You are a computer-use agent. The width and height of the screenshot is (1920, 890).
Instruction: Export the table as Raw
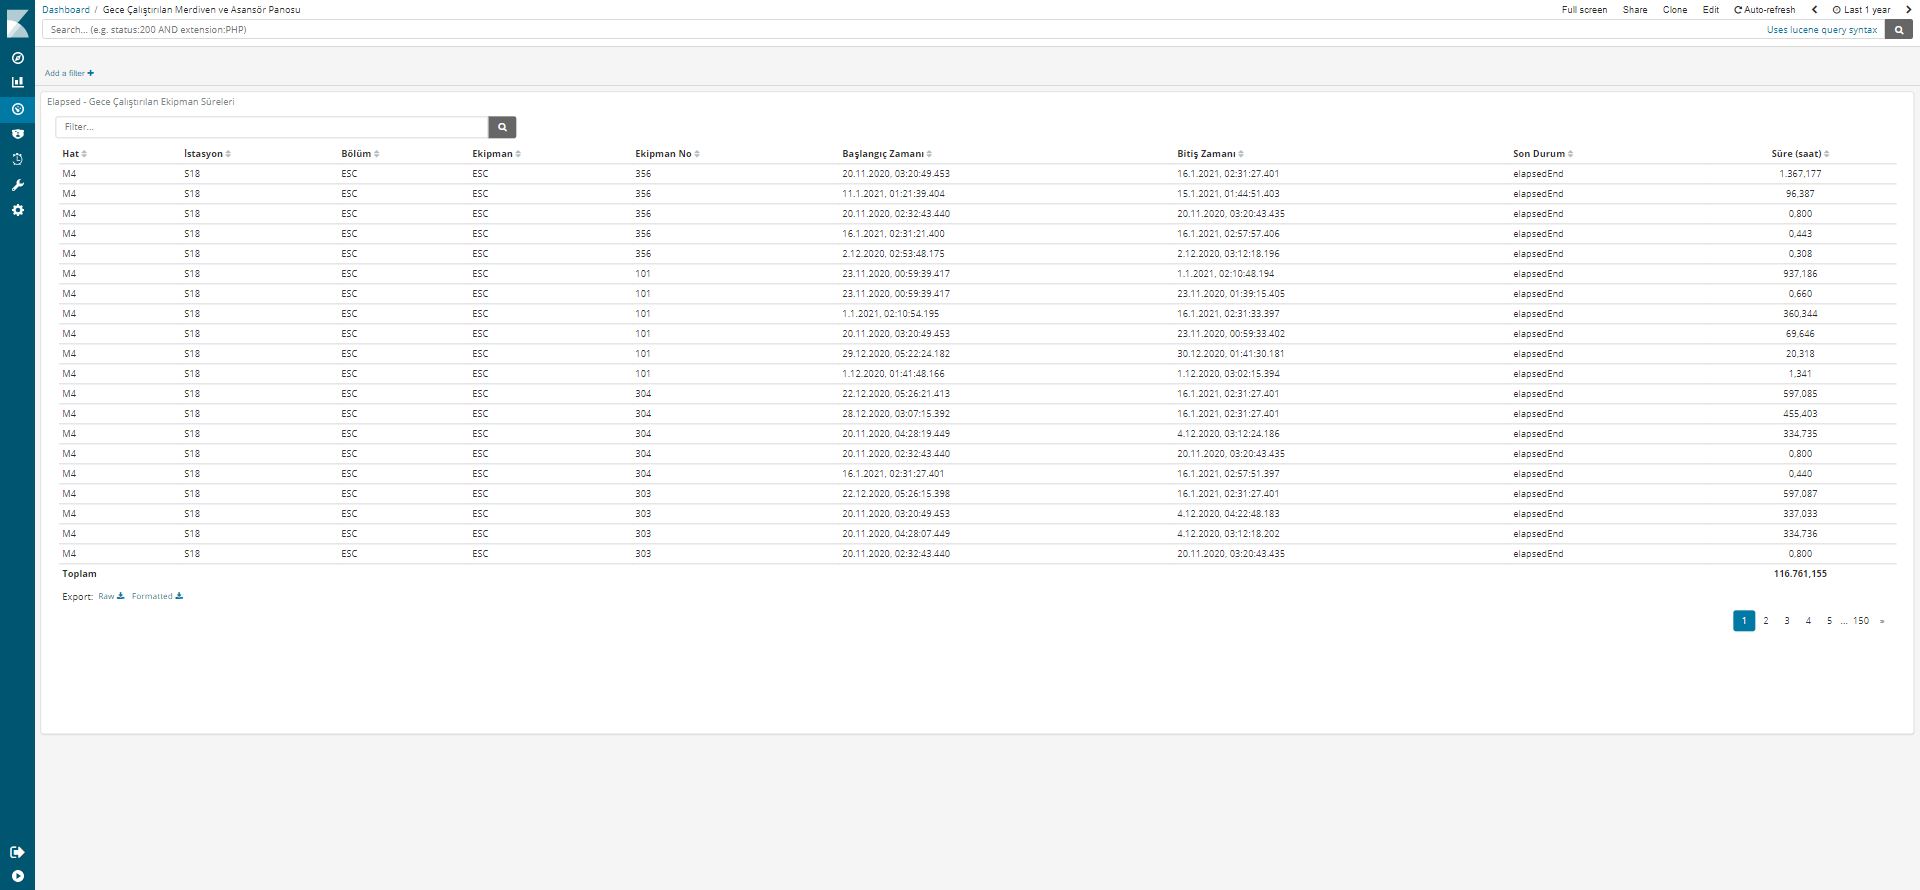click(x=110, y=596)
